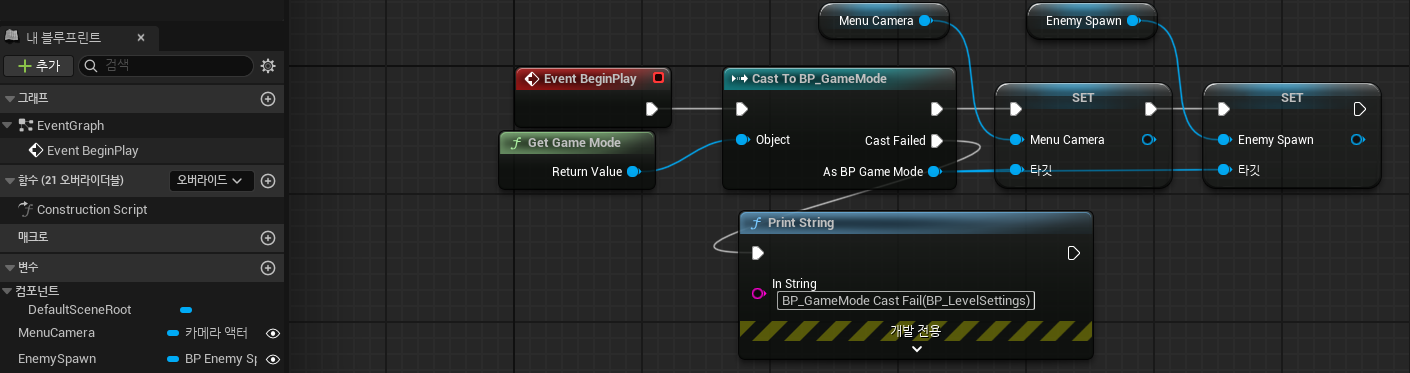Select the Event BeginPlay node header
Image resolution: width=1410 pixels, height=373 pixels.
(x=592, y=78)
